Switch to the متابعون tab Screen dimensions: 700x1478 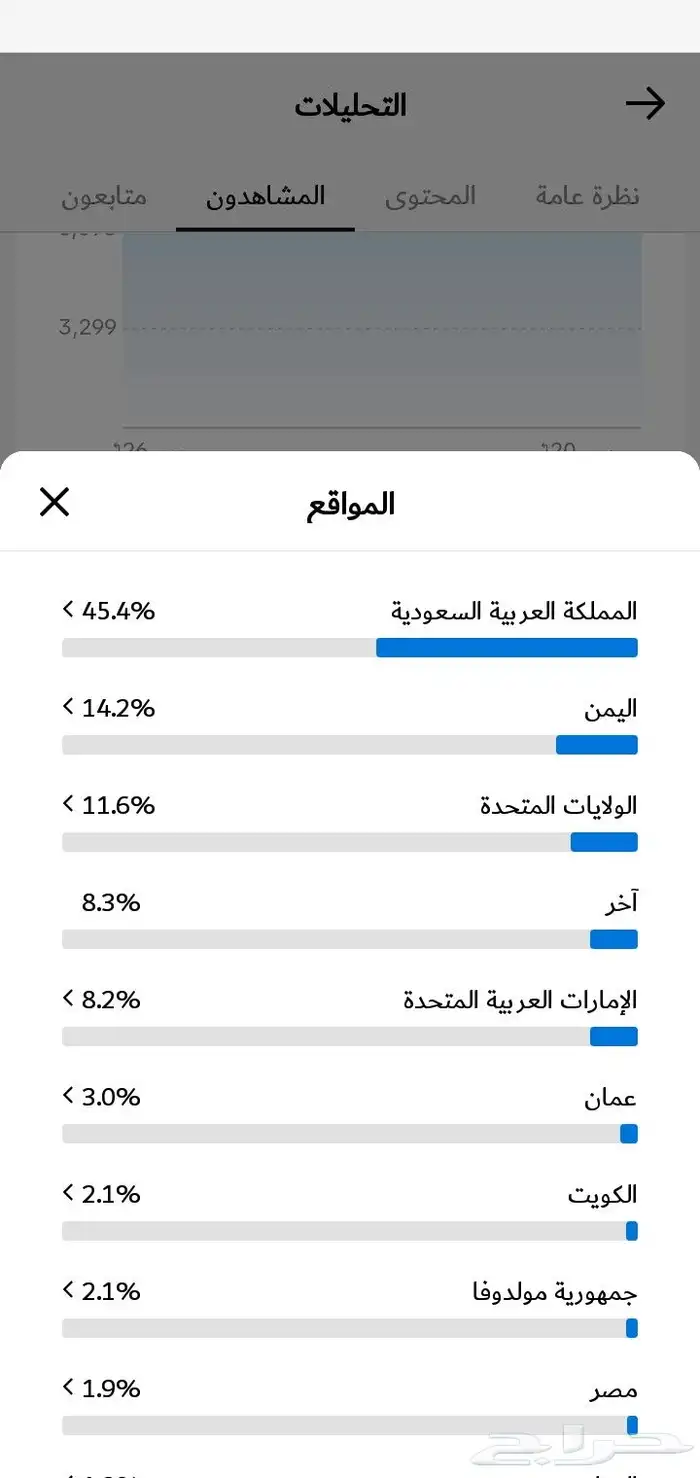(x=104, y=196)
